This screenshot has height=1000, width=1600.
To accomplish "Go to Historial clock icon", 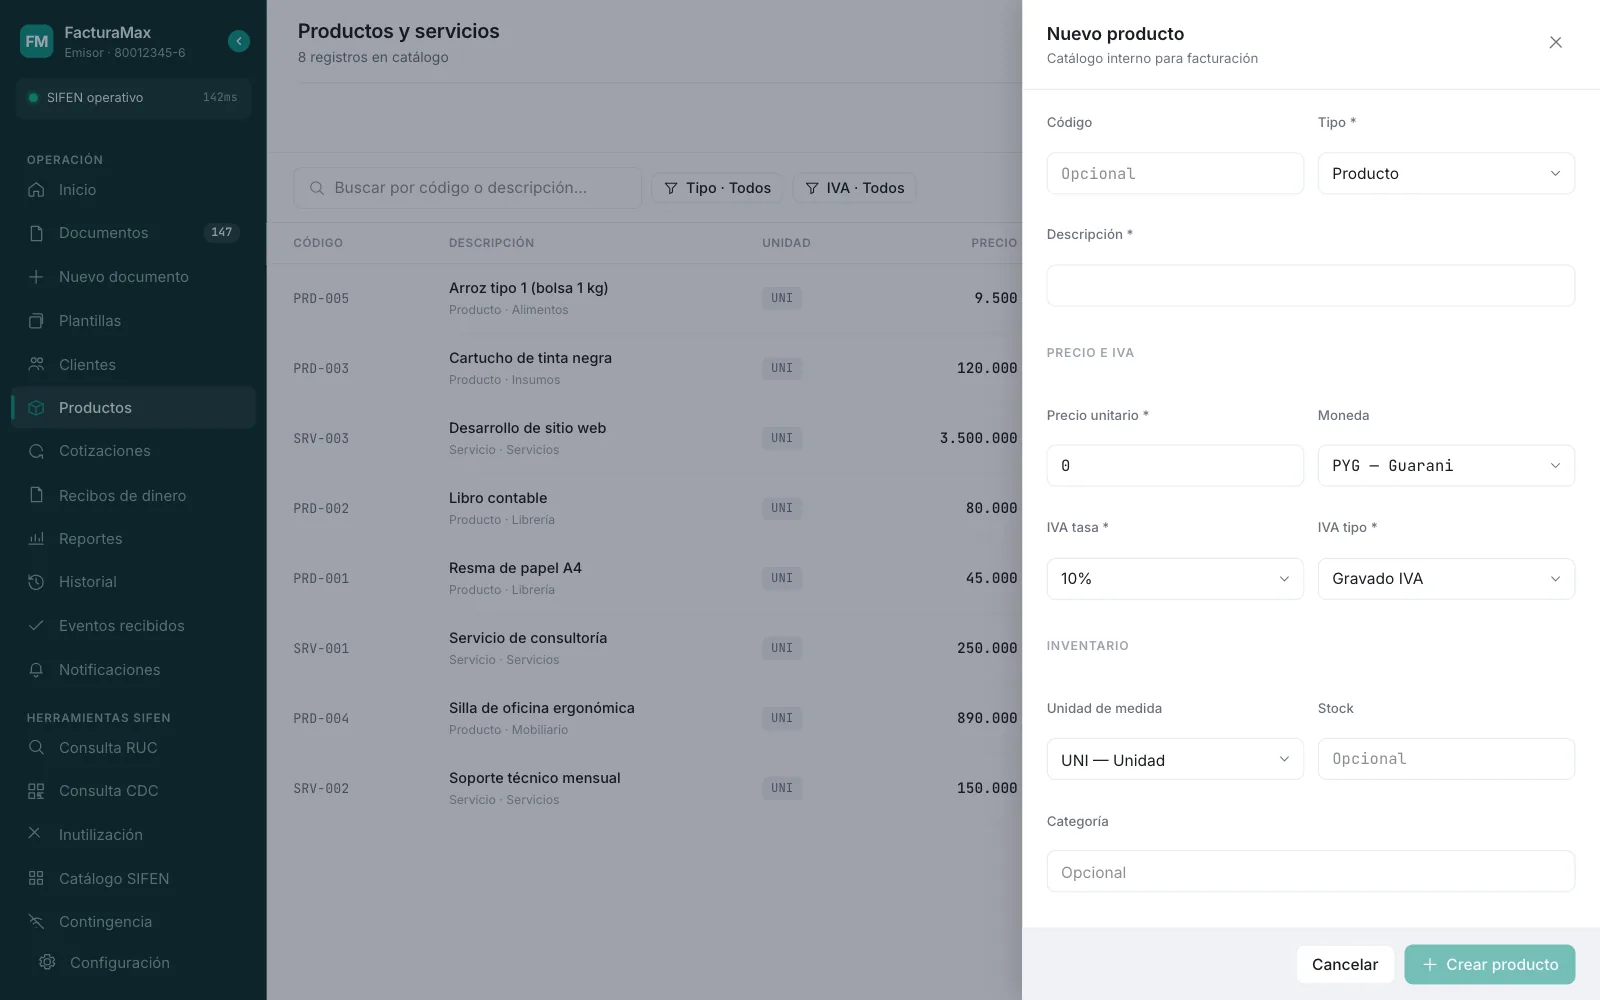I will pyautogui.click(x=36, y=582).
